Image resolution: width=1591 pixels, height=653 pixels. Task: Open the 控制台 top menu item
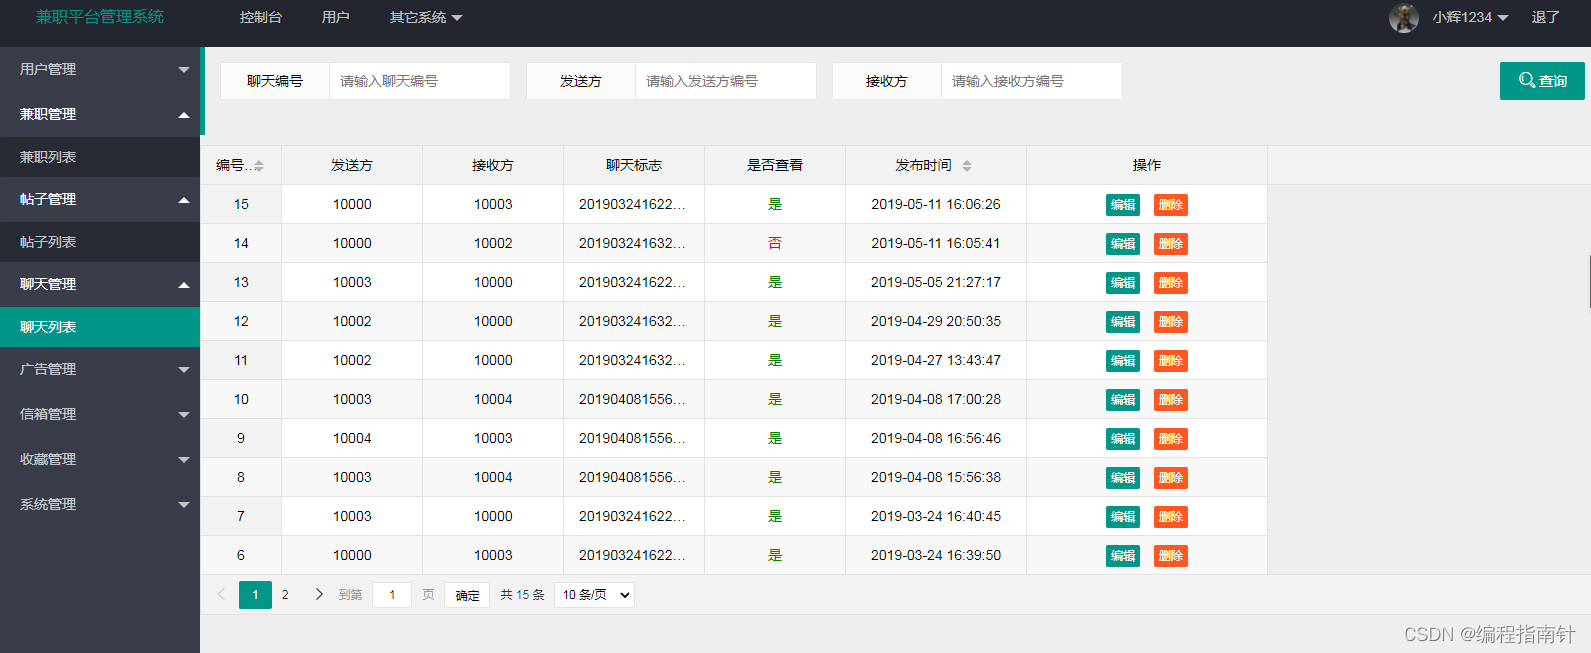click(x=261, y=17)
